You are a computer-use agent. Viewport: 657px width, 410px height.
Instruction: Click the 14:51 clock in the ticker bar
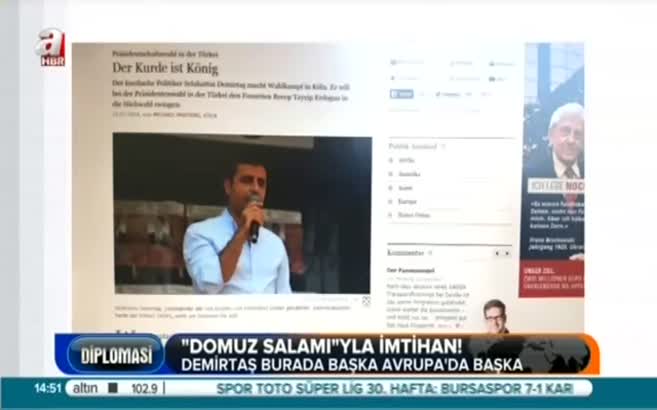coord(48,388)
